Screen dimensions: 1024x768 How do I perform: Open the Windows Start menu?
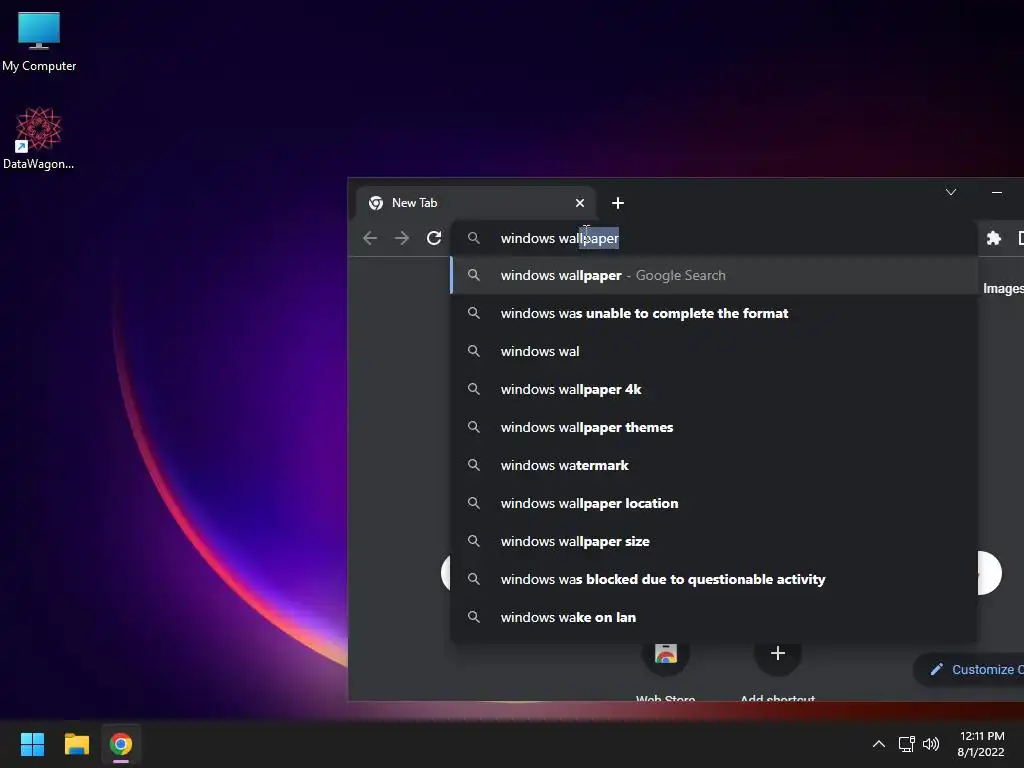tap(32, 744)
